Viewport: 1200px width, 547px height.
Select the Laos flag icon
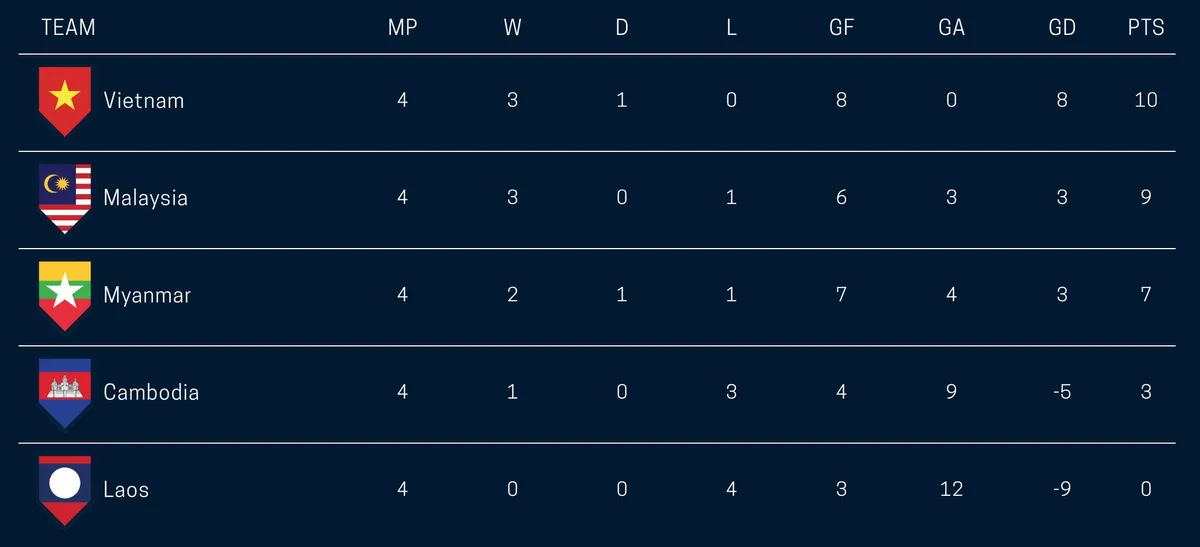(65, 490)
